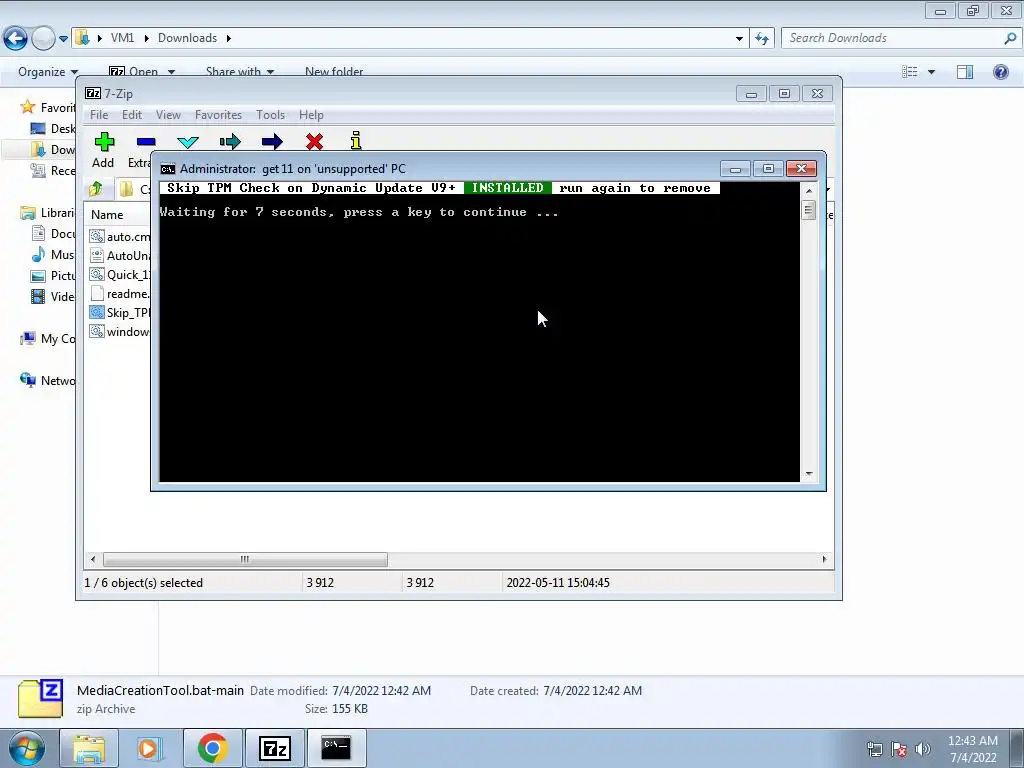Screen dimensions: 1024x768
Task: Click the Chrome taskbar icon
Action: [x=212, y=748]
